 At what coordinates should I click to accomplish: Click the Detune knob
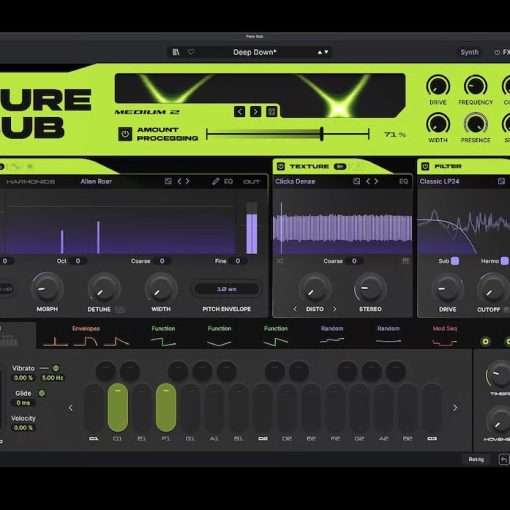click(103, 288)
